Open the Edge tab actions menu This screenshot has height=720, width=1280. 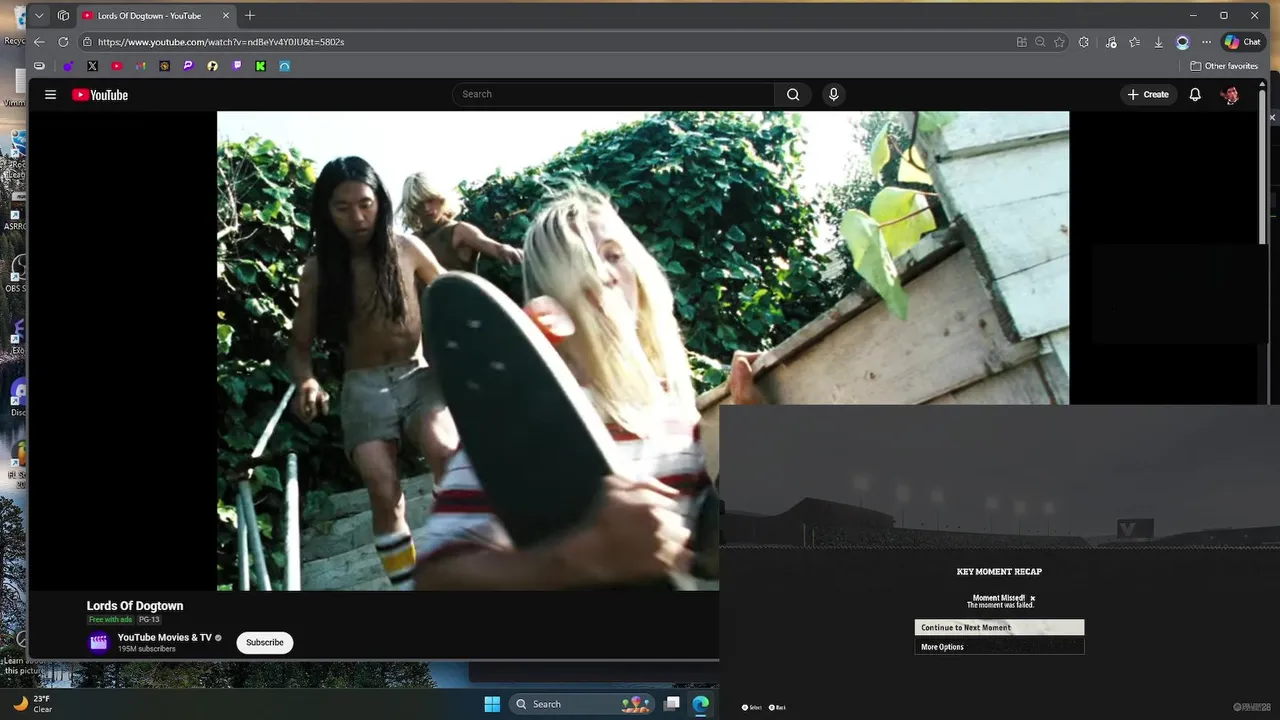tap(39, 16)
